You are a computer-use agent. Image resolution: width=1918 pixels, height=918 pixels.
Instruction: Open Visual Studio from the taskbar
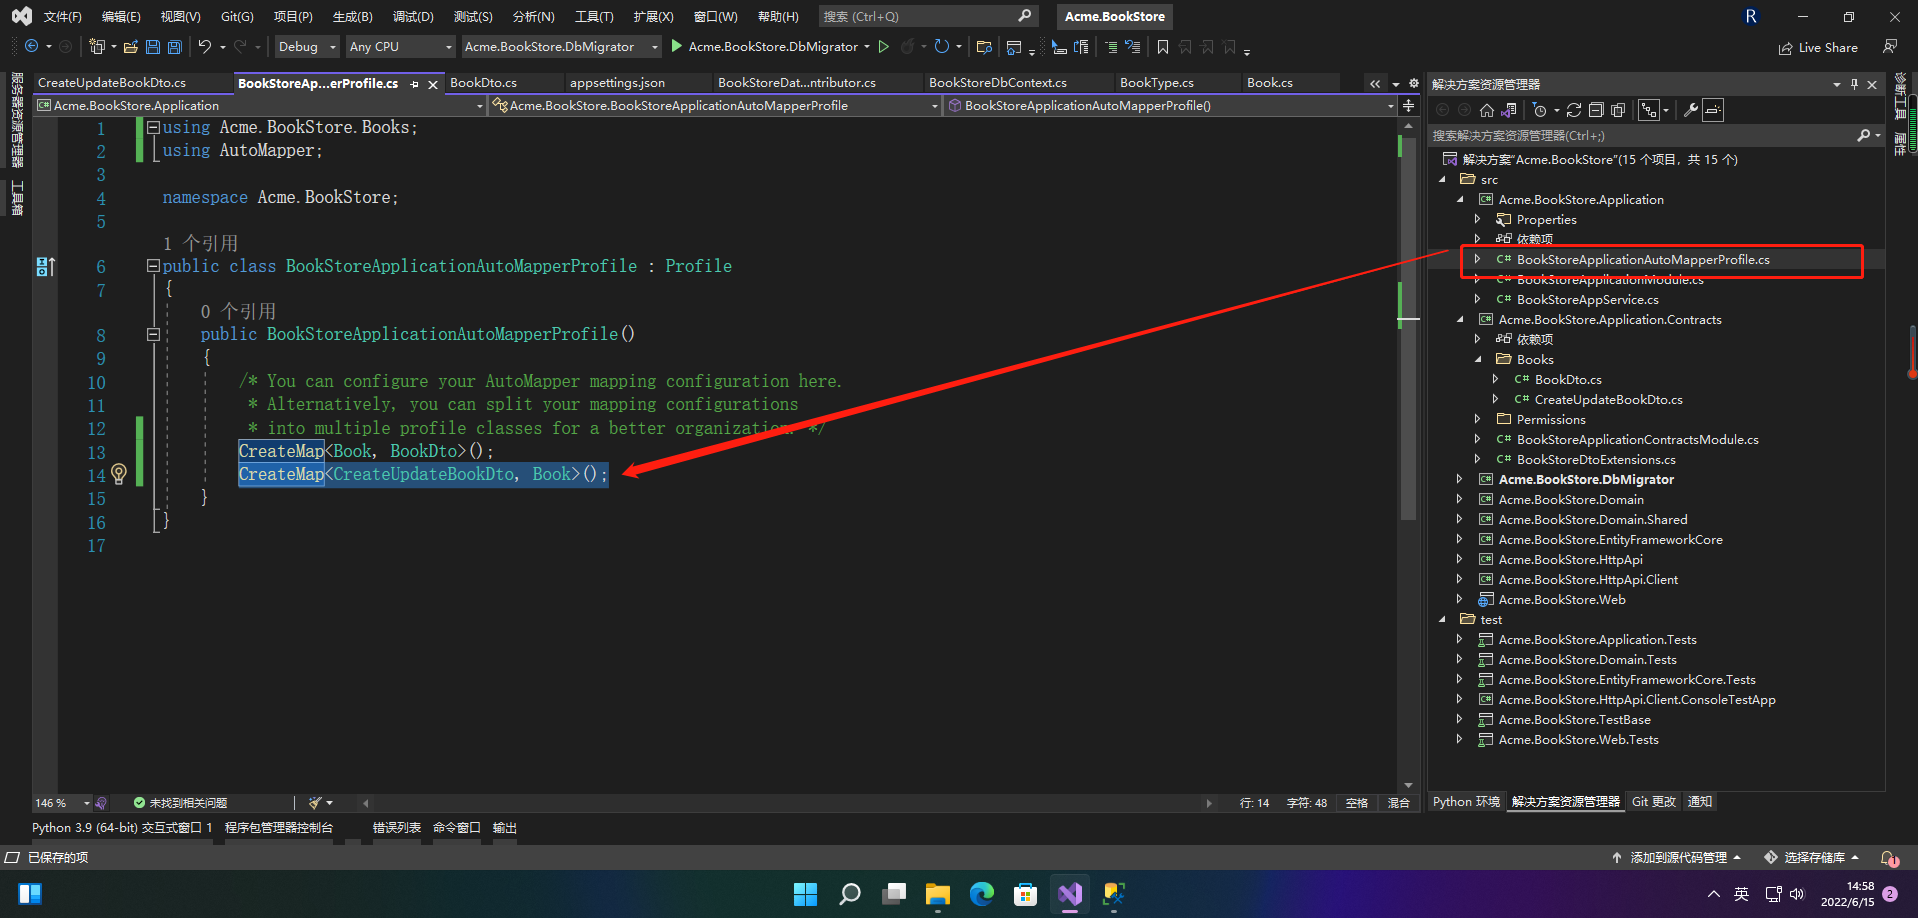[x=1070, y=893]
